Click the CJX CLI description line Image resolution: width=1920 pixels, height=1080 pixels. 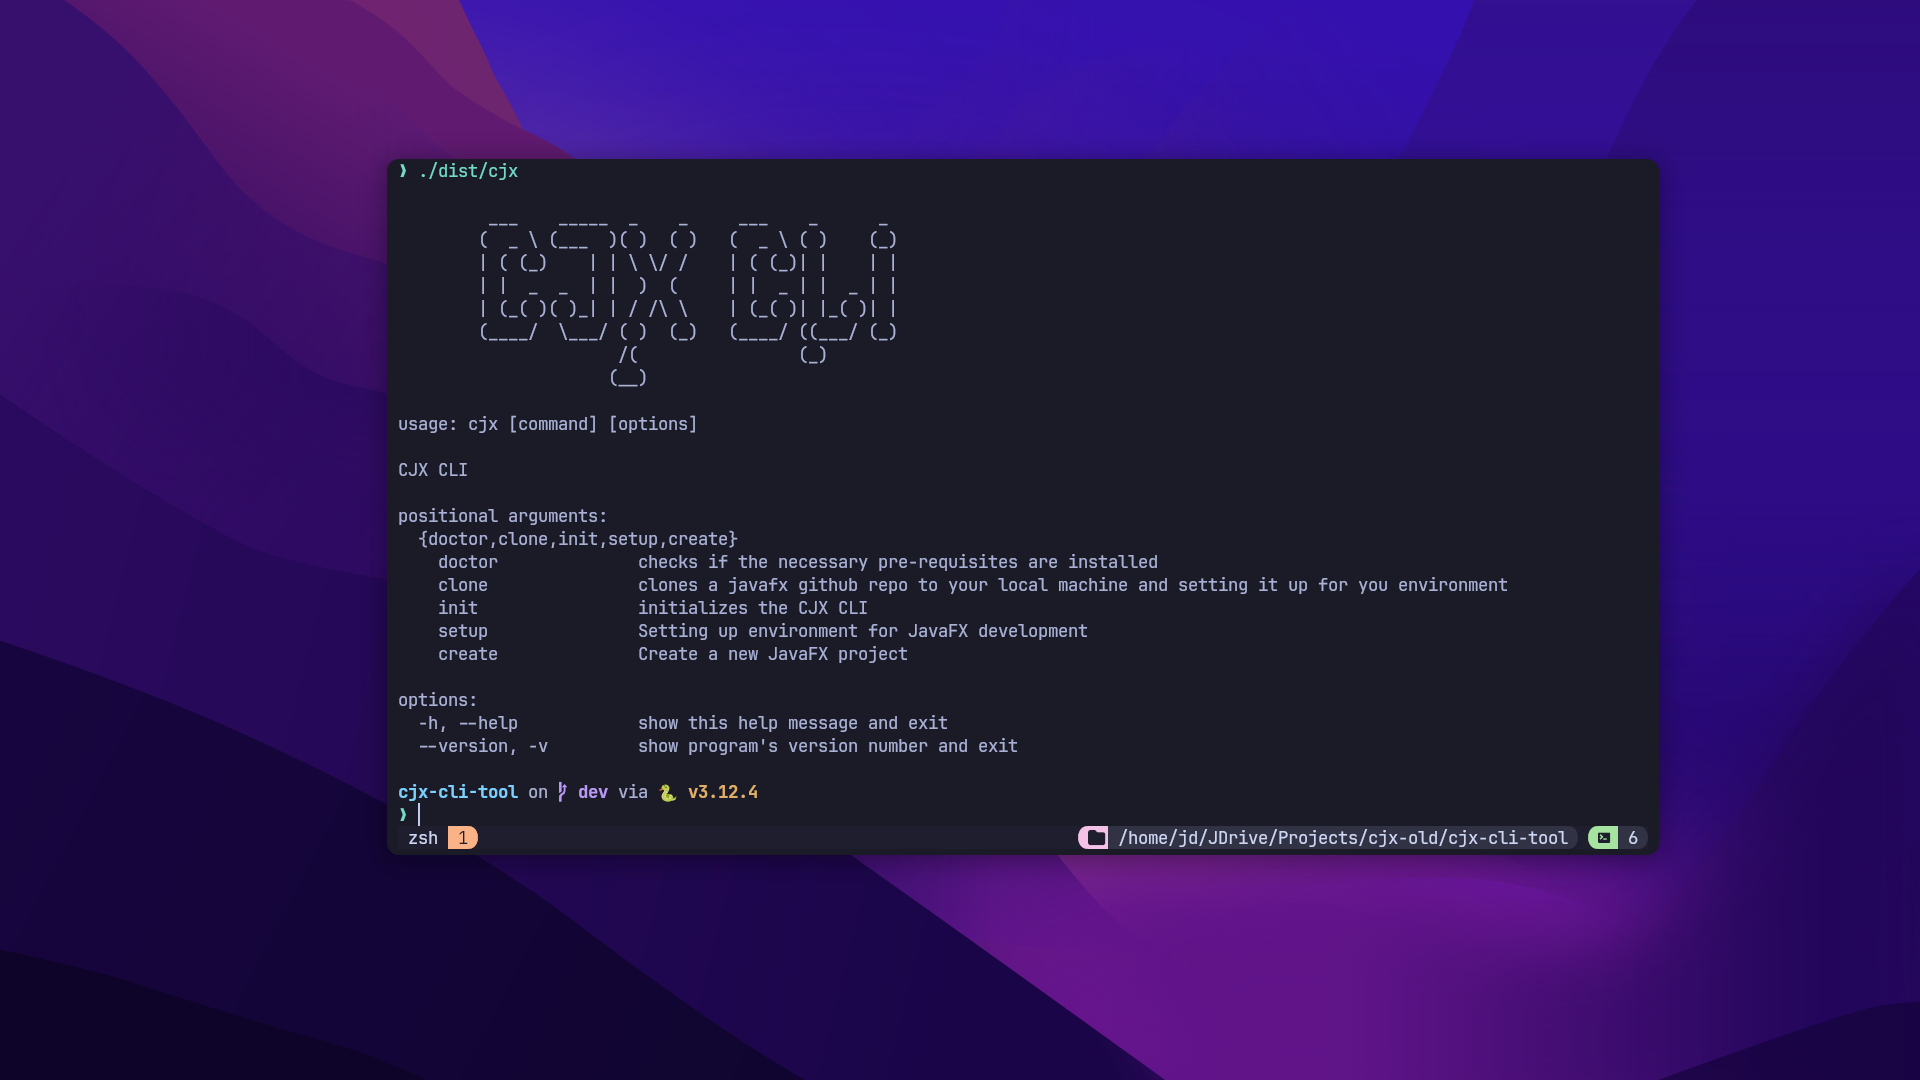pos(433,470)
